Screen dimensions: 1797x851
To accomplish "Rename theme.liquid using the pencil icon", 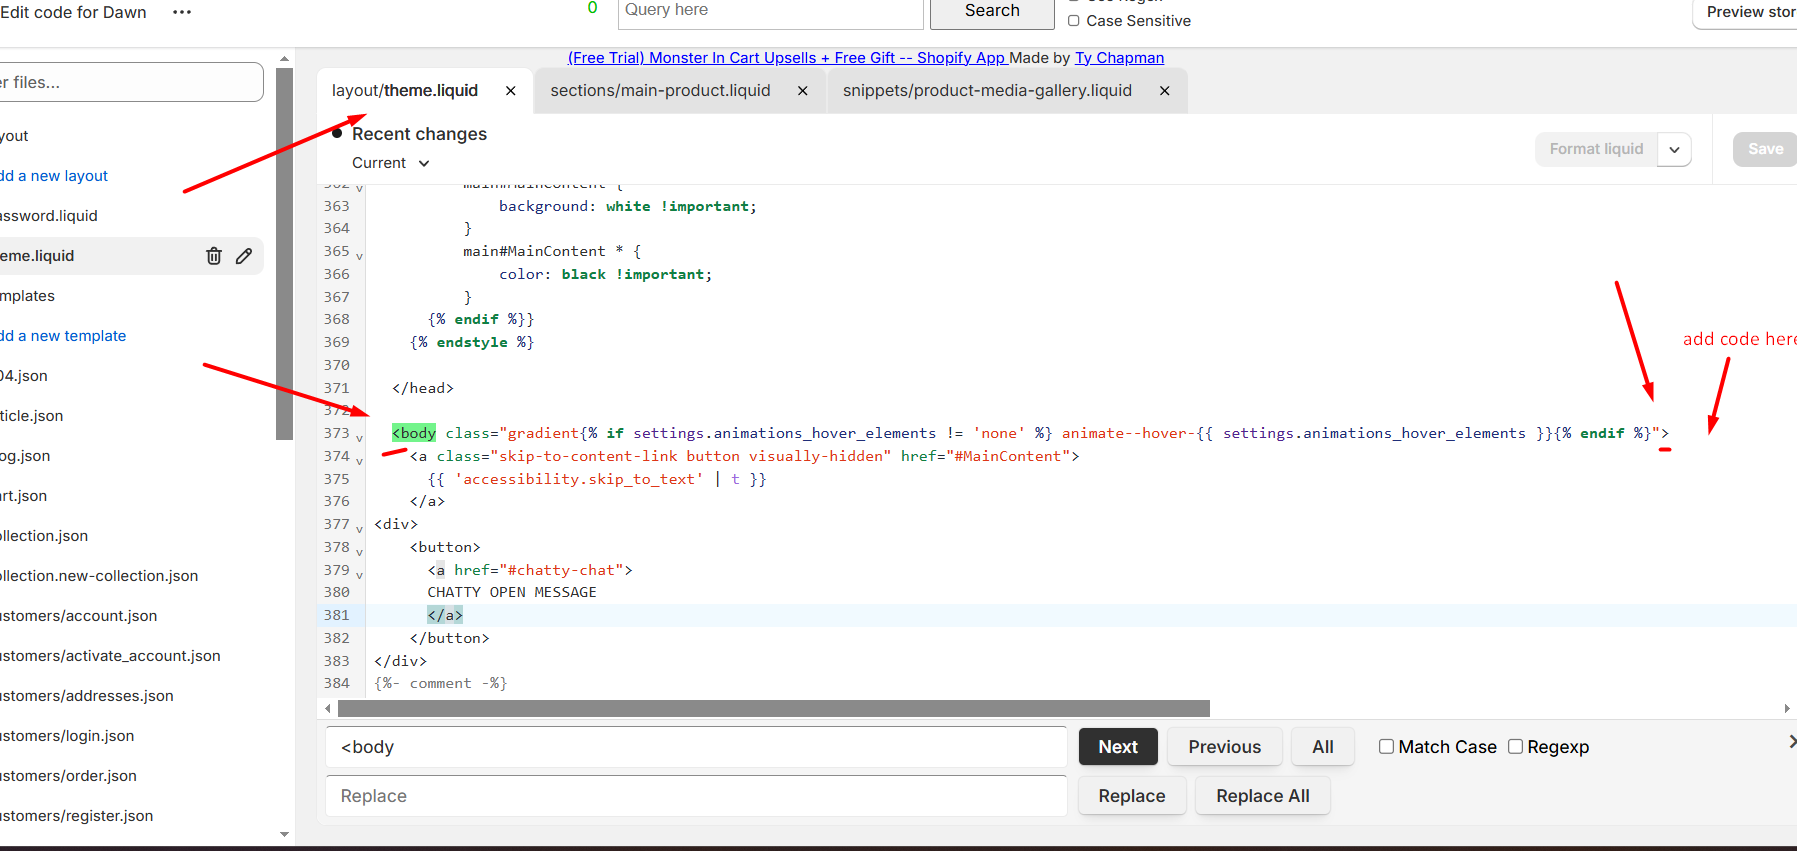I will point(244,256).
